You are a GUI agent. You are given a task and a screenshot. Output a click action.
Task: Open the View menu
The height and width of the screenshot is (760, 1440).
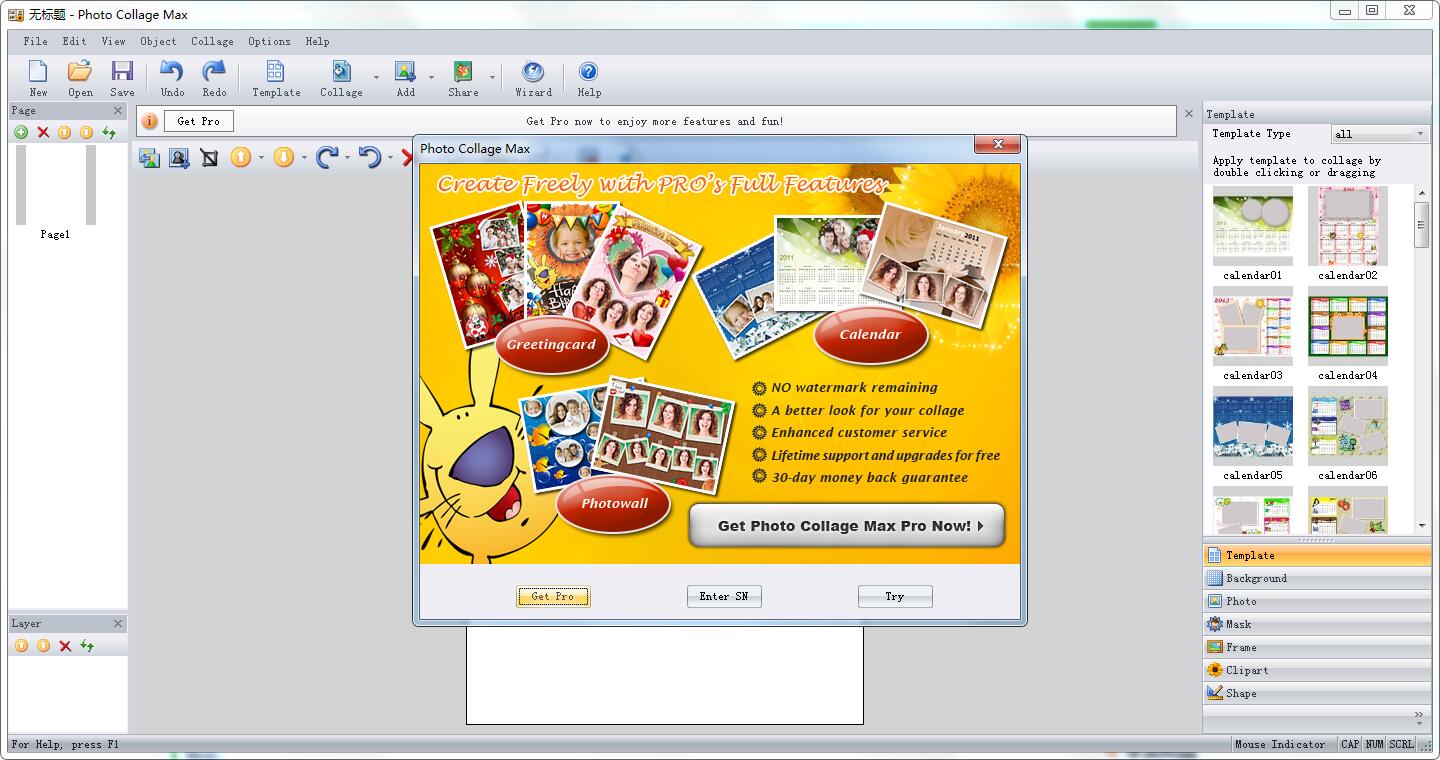[x=114, y=41]
